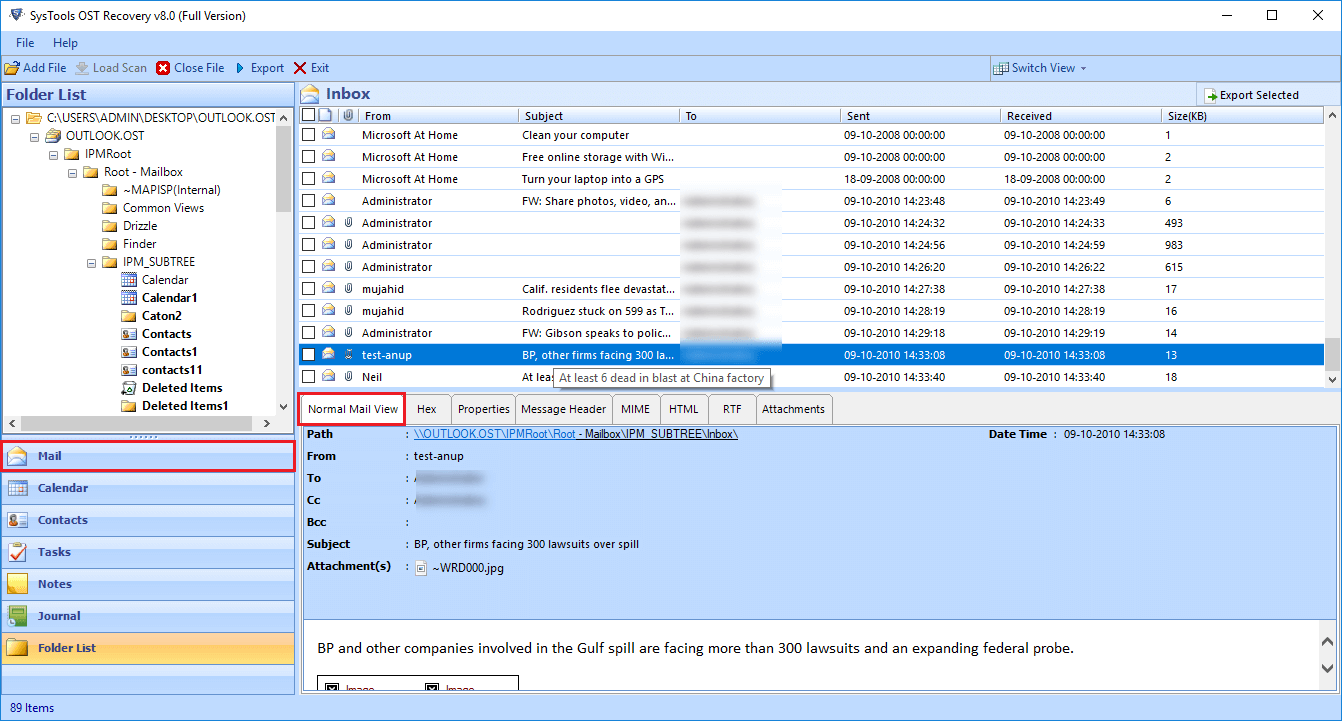Check the box for 'Turn your laptop into a GPS'
Screen dimensions: 1342x721
point(309,179)
